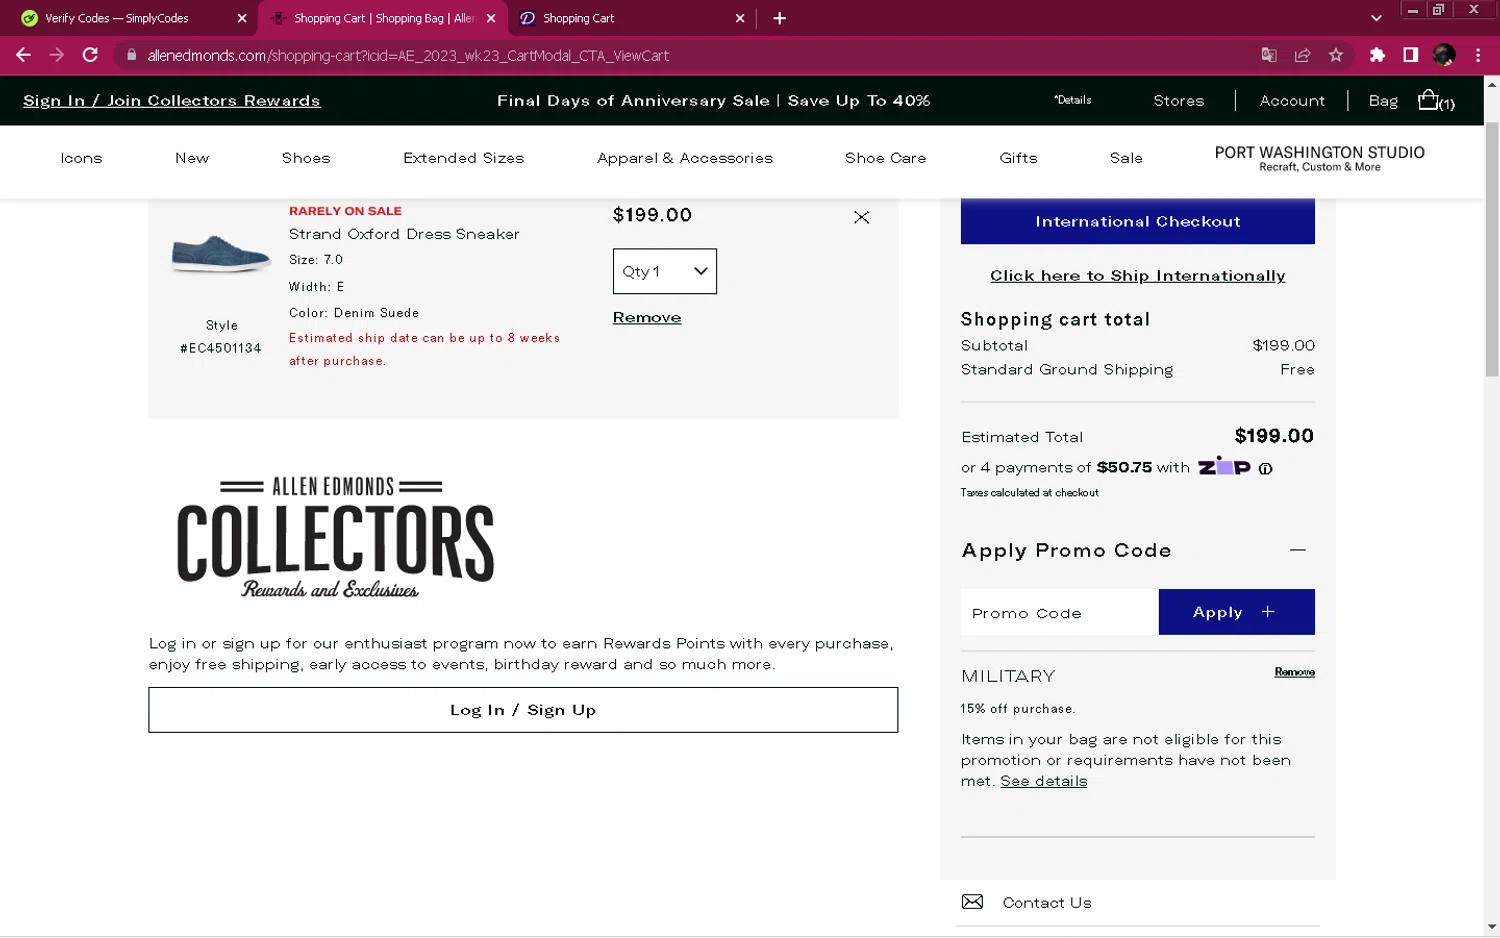The width and height of the screenshot is (1500, 938).
Task: Click Sign In / Join Collectors Rewards
Action: click(172, 101)
